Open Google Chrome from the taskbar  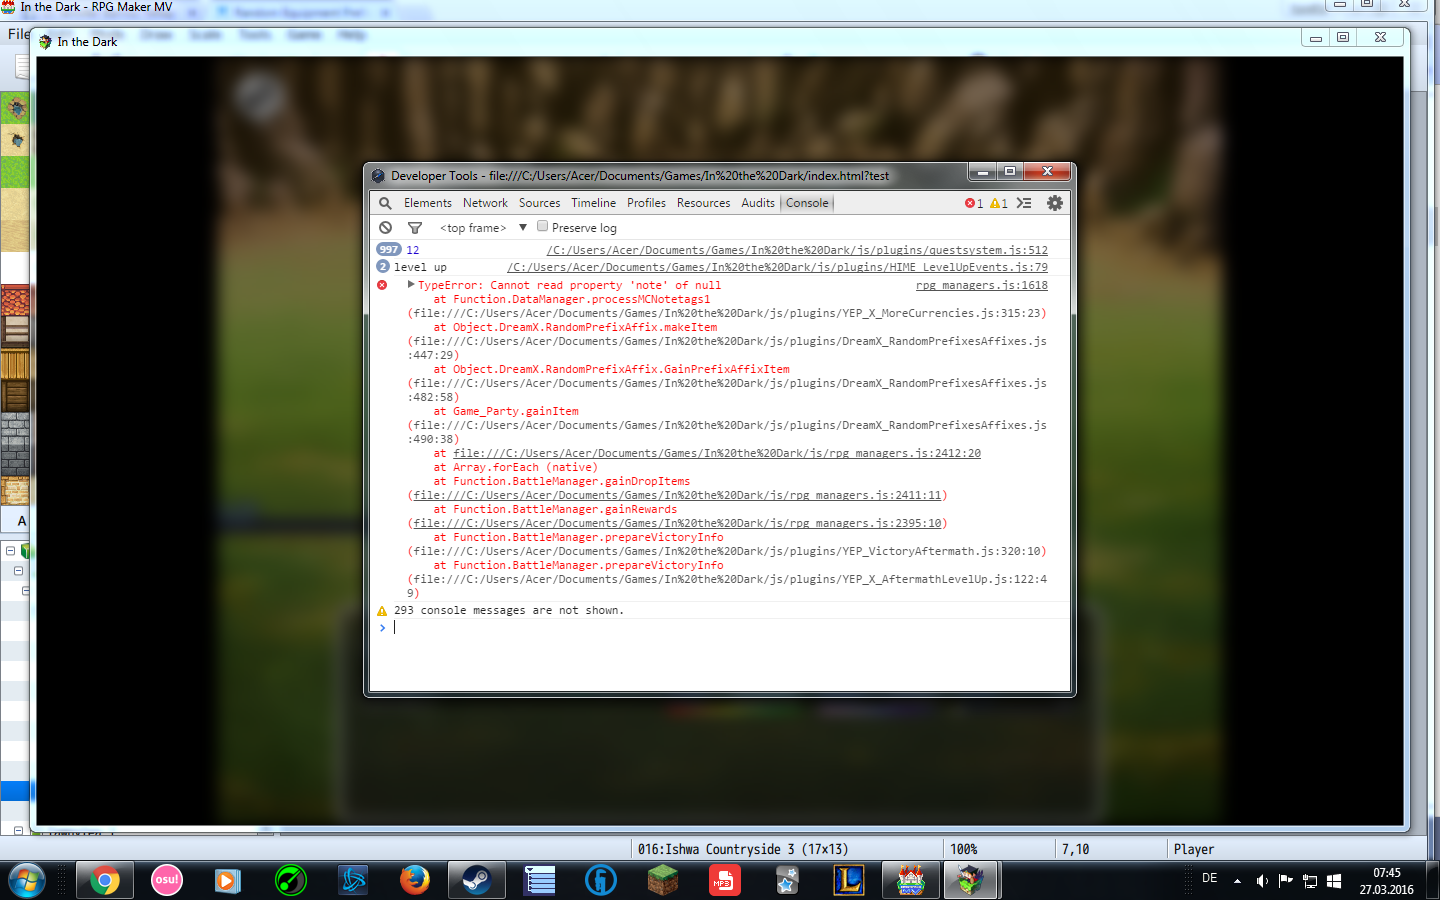tap(105, 880)
